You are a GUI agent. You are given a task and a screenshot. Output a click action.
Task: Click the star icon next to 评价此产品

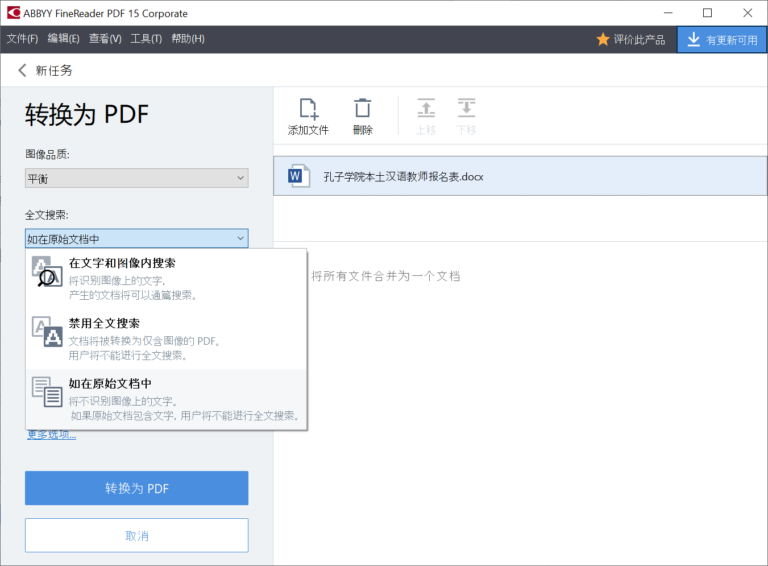coord(602,39)
